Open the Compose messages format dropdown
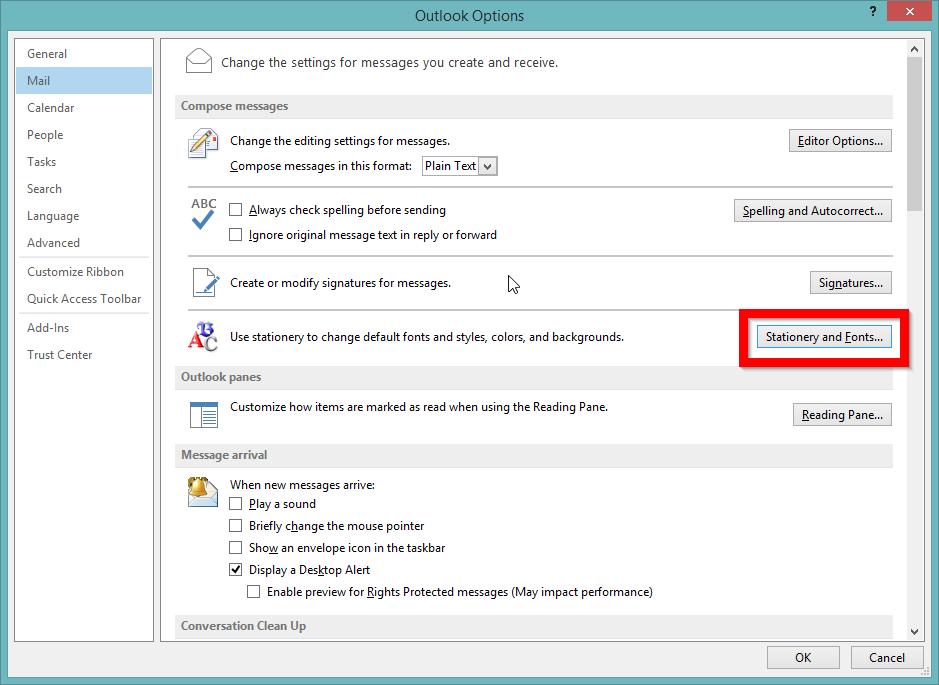 [488, 166]
